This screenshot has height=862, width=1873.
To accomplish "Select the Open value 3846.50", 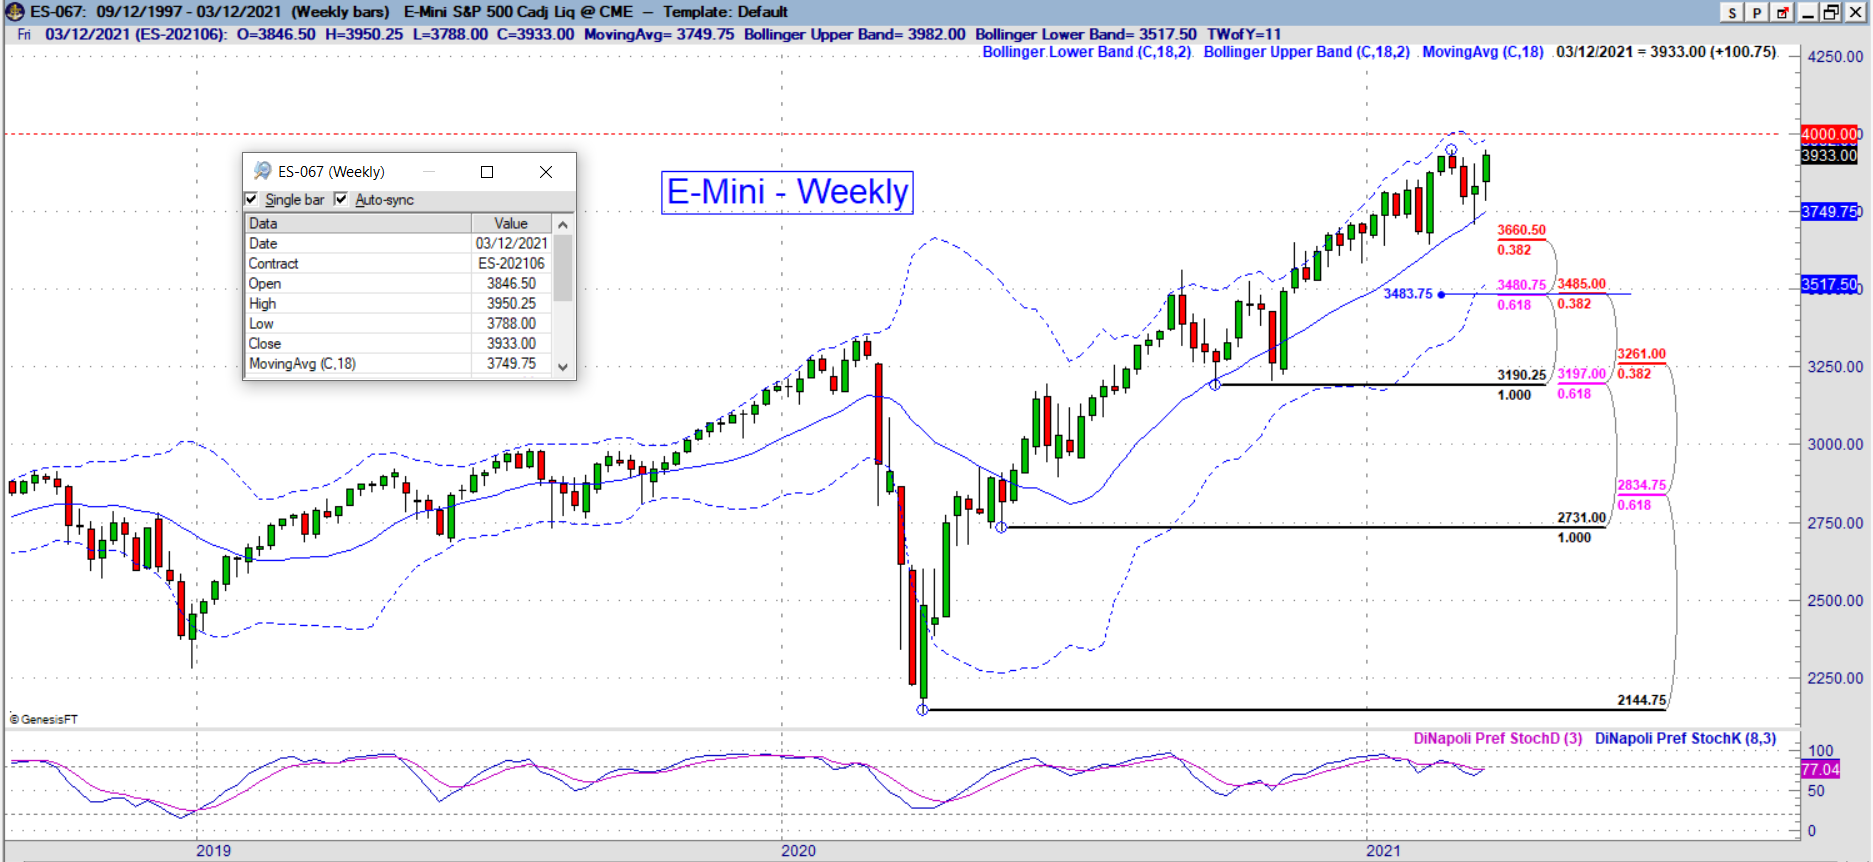I will point(511,283).
